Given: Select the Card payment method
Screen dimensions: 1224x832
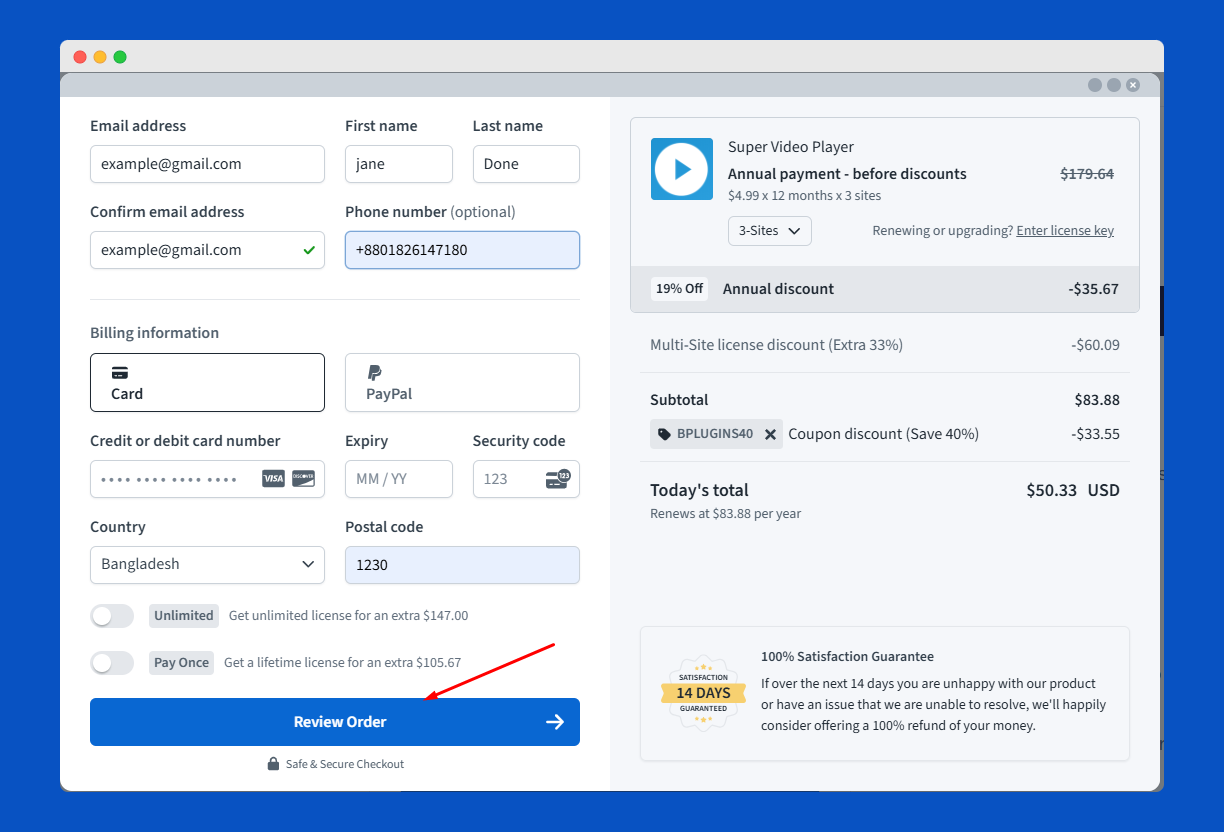Looking at the screenshot, I should click(207, 382).
